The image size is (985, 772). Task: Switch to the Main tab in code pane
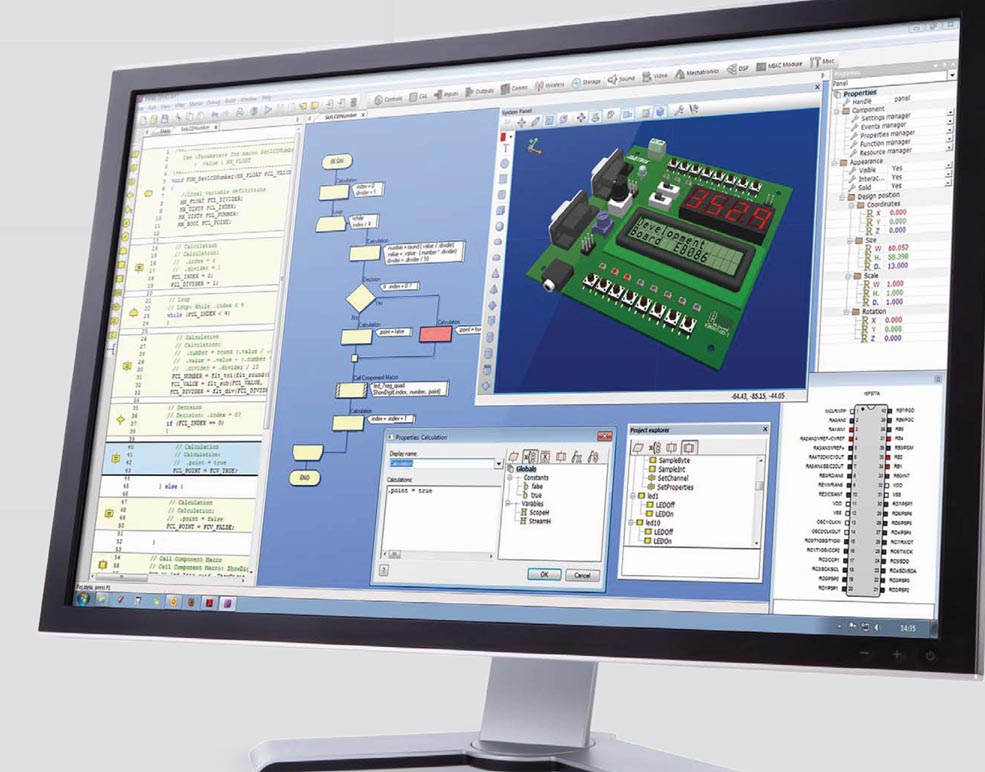[164, 131]
